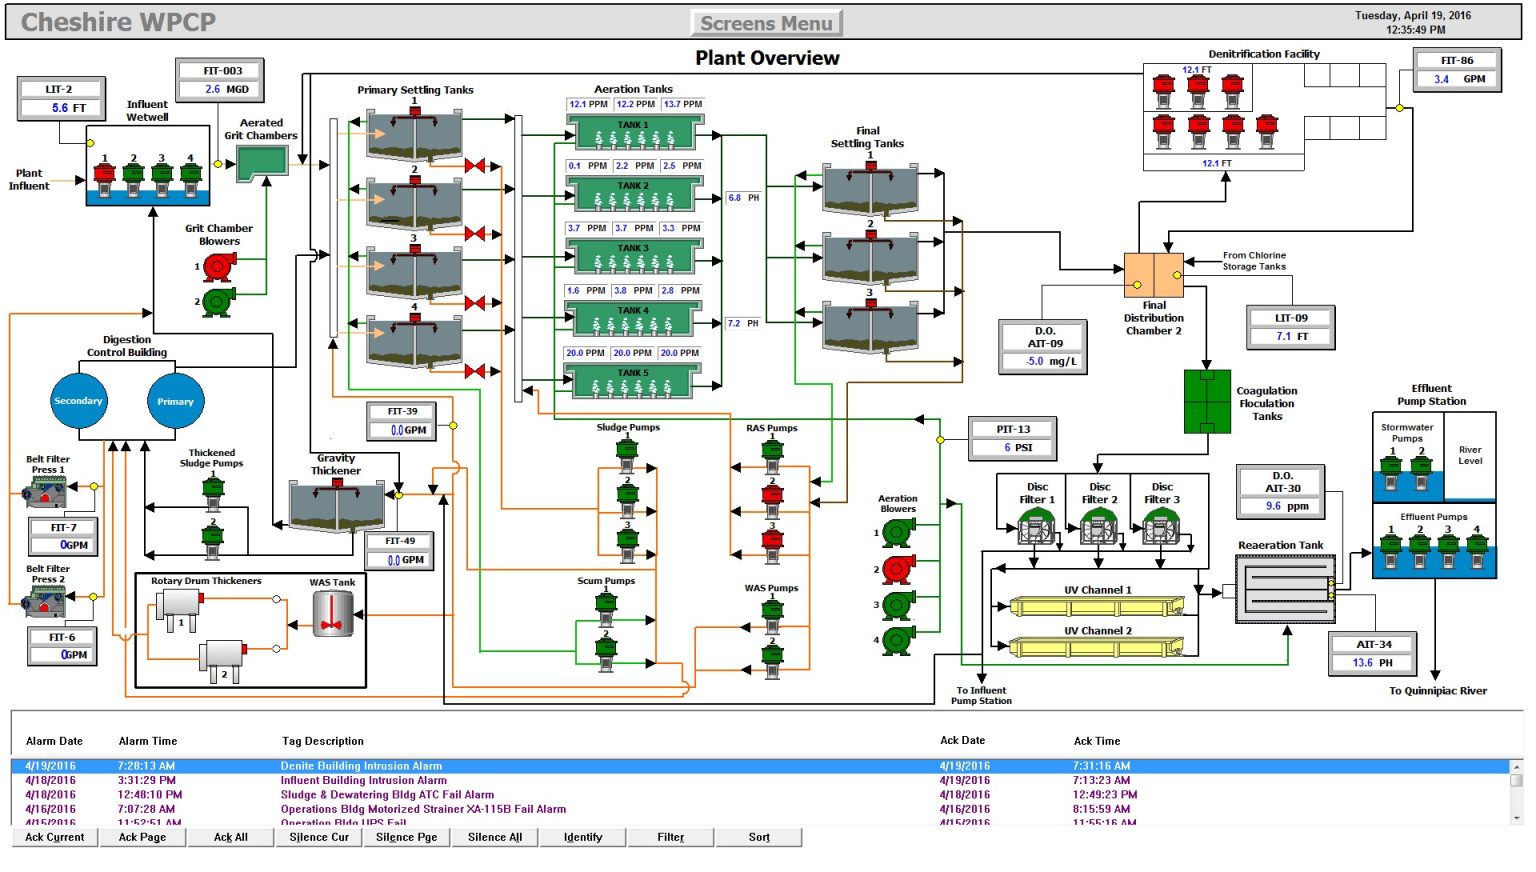Click the Filter button for alarms
The width and height of the screenshot is (1536, 872).
click(x=671, y=838)
